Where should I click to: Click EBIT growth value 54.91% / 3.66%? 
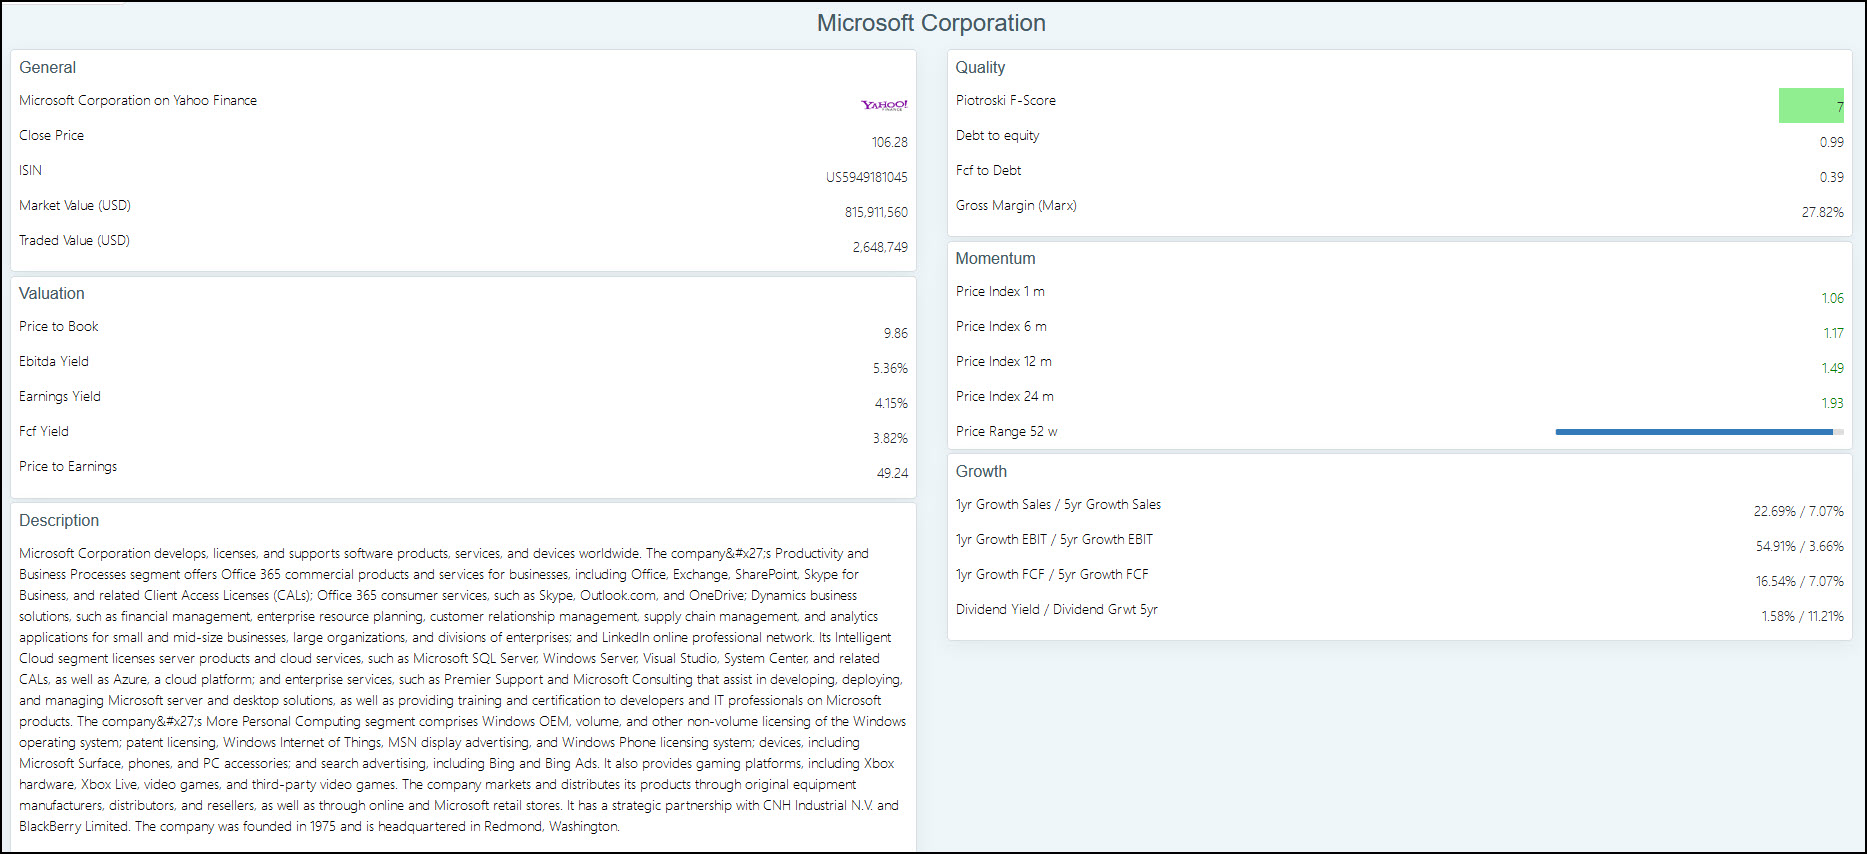[1799, 546]
